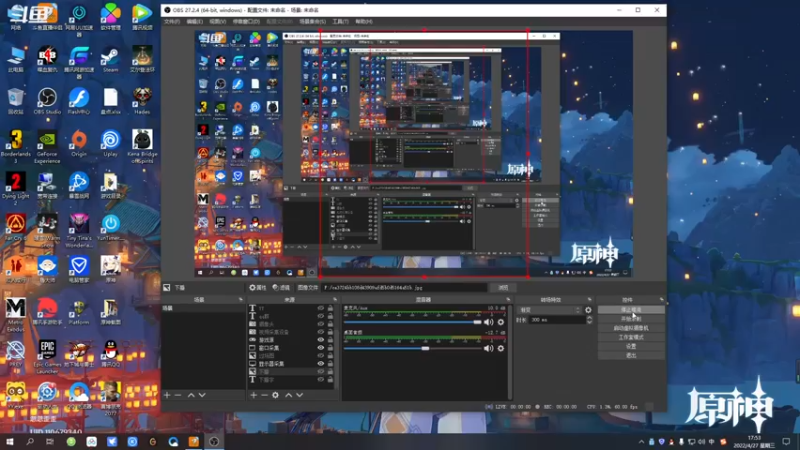Open Filters button in source toolbar
This screenshot has width=800, height=450.
click(x=281, y=288)
